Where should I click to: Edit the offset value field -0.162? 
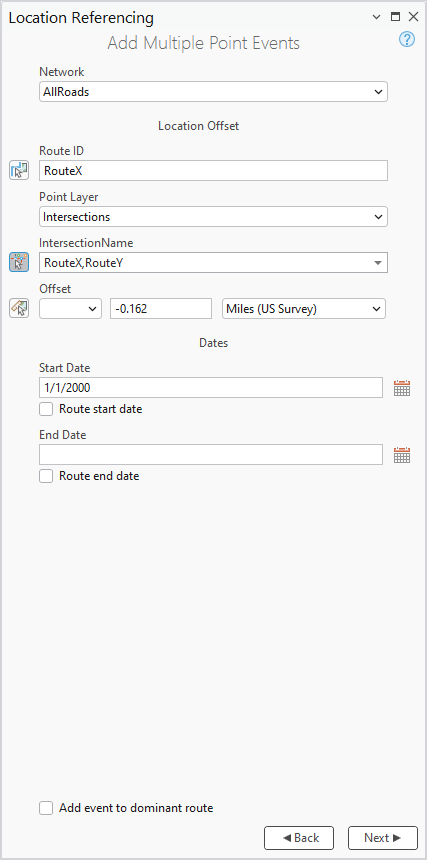[161, 309]
